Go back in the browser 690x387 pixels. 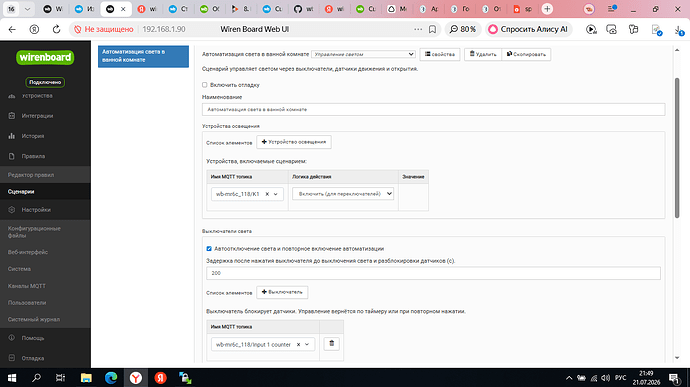click(12, 29)
